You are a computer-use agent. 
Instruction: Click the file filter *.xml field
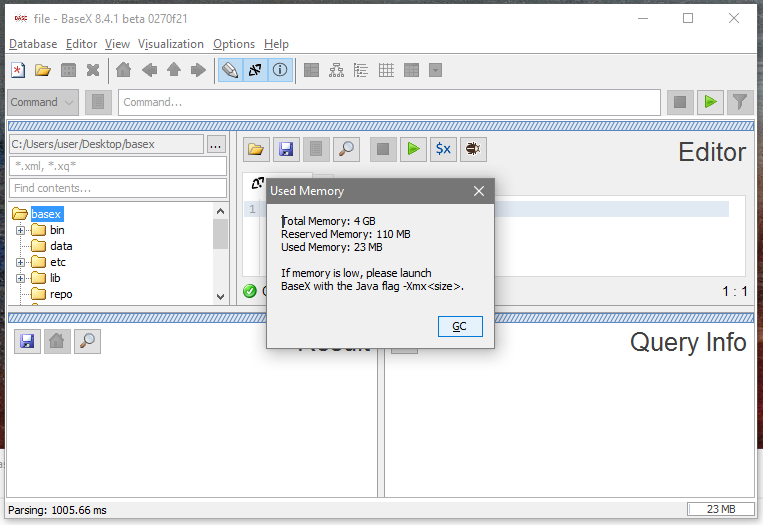pos(118,166)
